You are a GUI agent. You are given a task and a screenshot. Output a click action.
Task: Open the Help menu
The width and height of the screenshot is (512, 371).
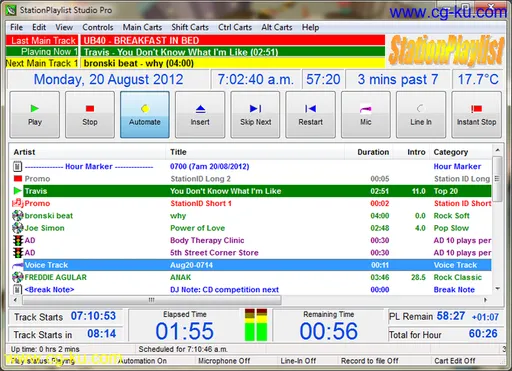click(x=310, y=27)
